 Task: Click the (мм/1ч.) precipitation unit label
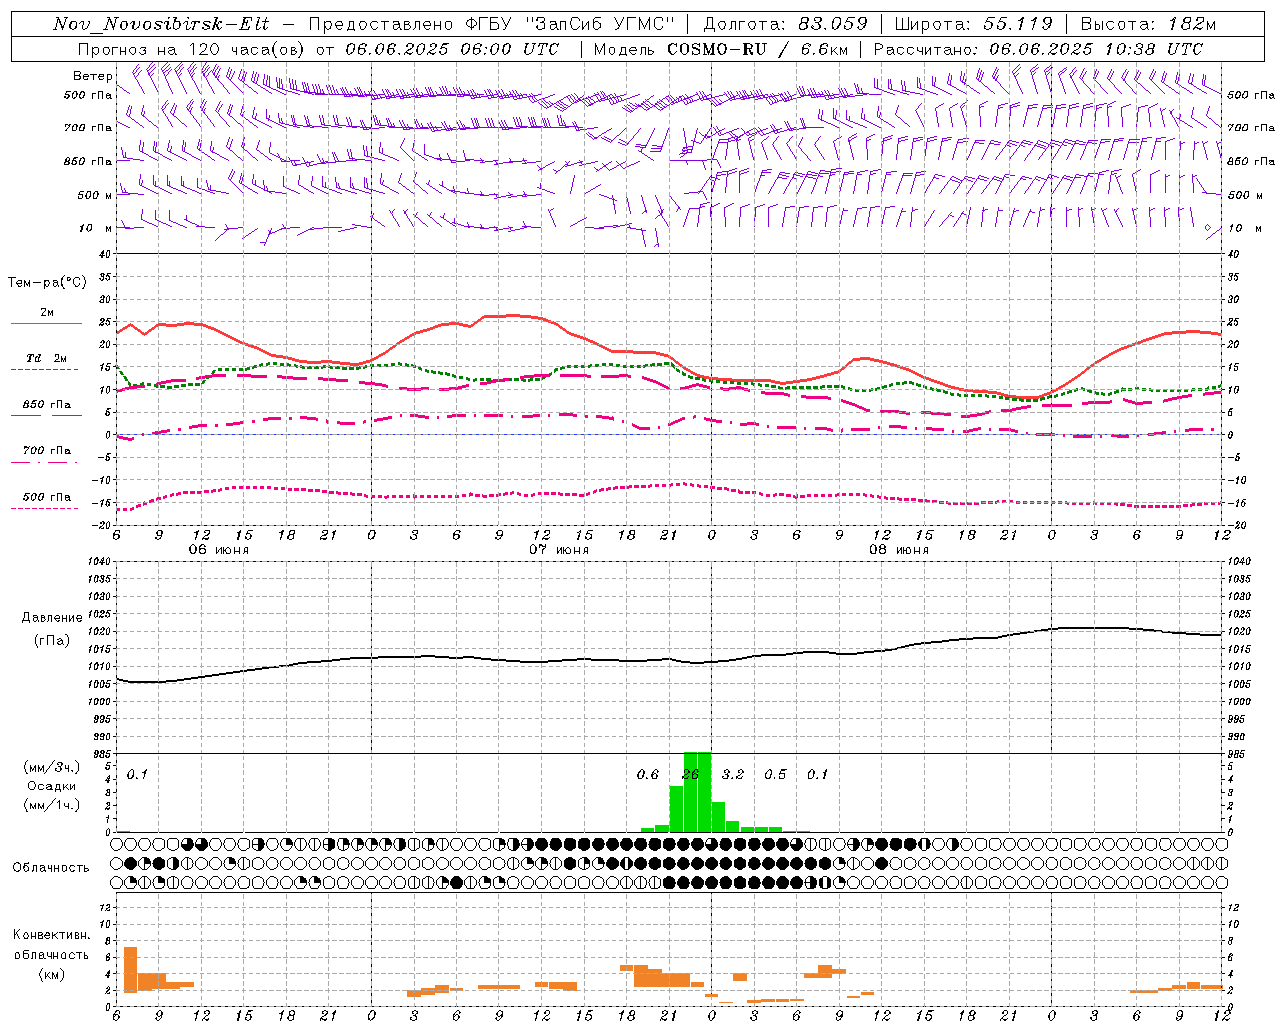[52, 805]
